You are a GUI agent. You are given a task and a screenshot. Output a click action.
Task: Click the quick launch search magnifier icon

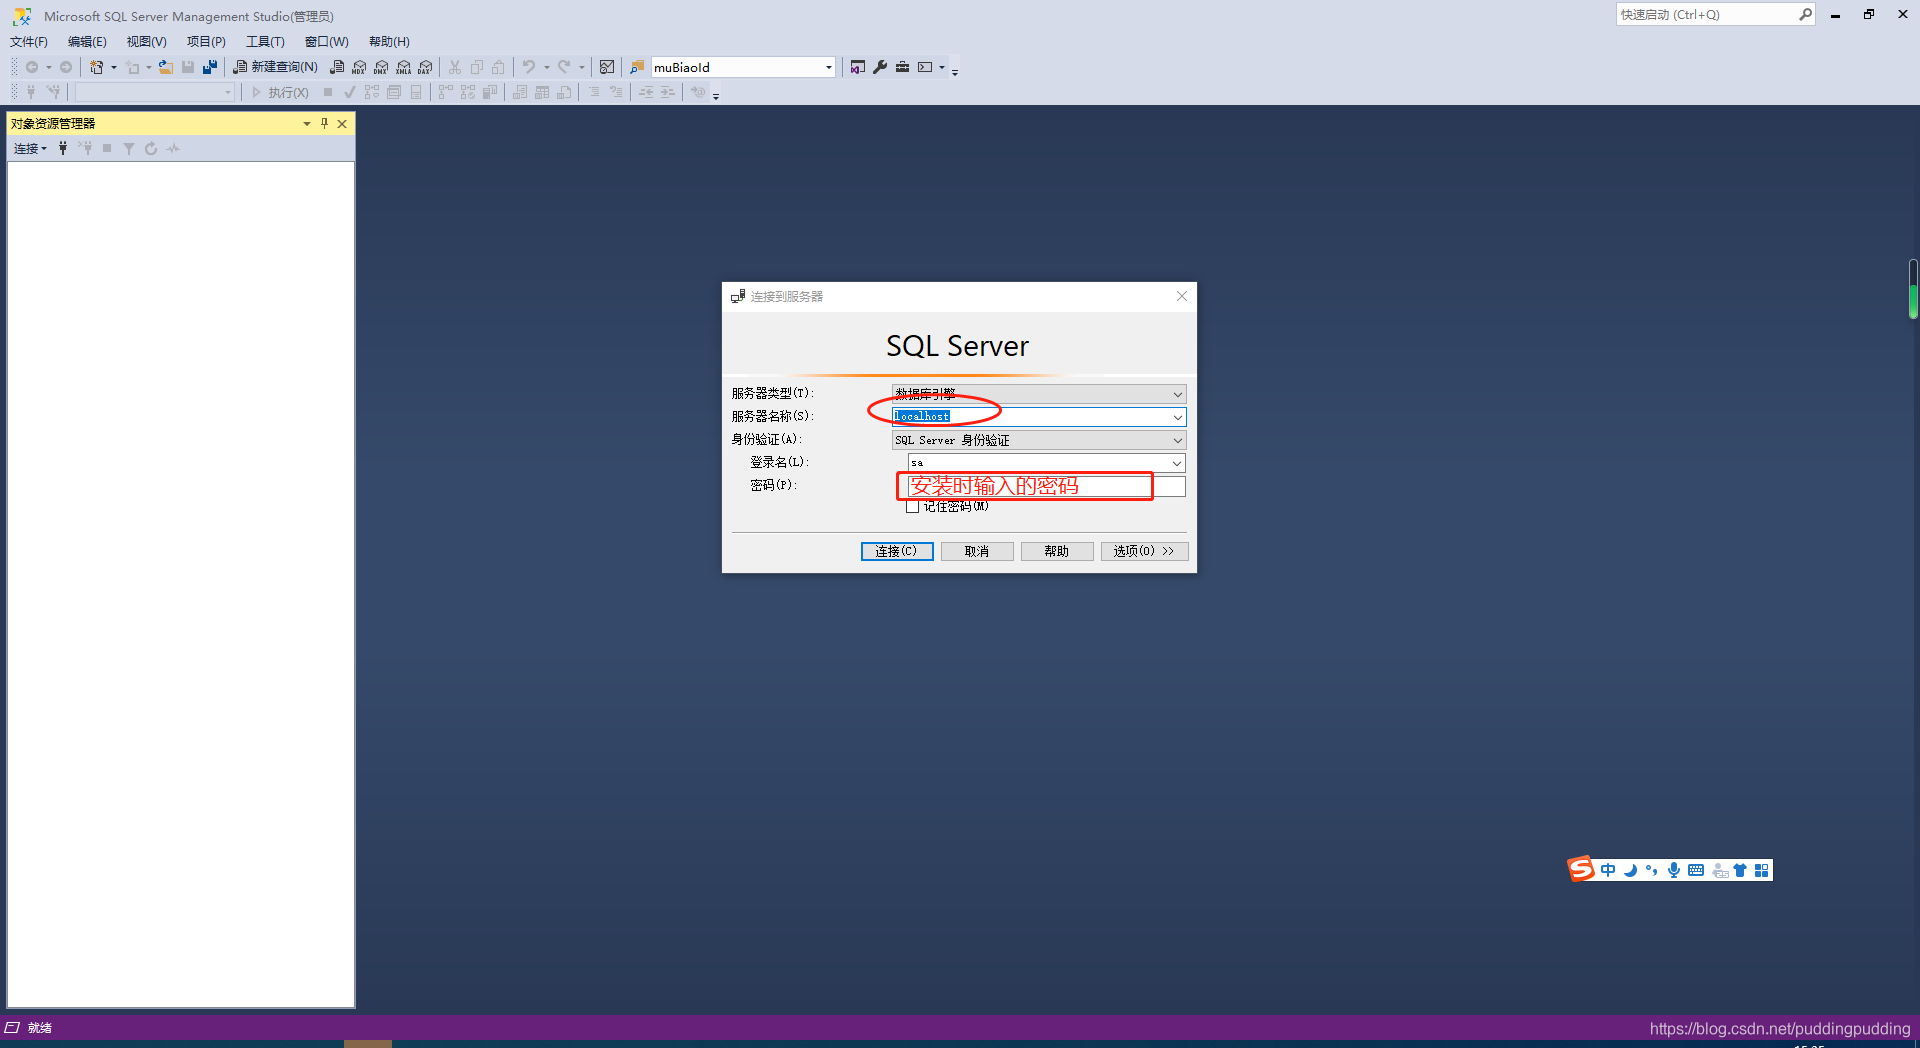point(1805,14)
